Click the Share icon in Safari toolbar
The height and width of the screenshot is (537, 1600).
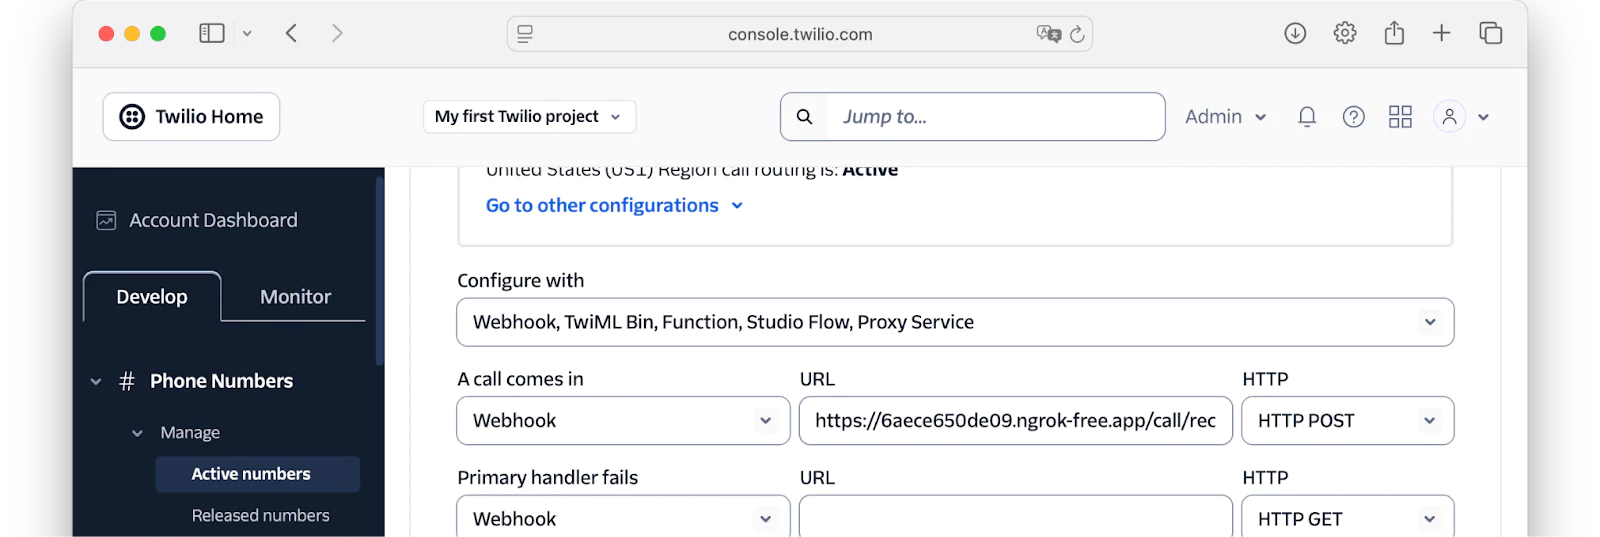tap(1394, 33)
